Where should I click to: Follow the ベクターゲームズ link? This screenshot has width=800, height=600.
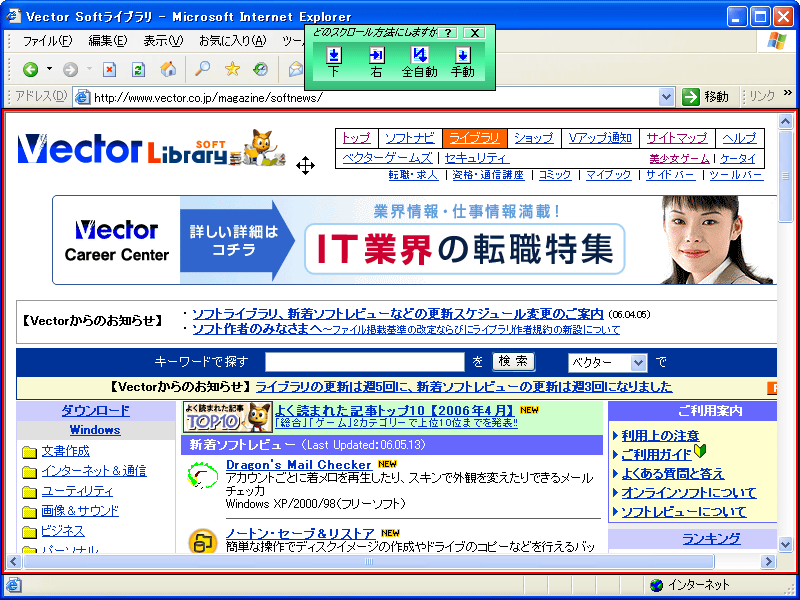387,159
